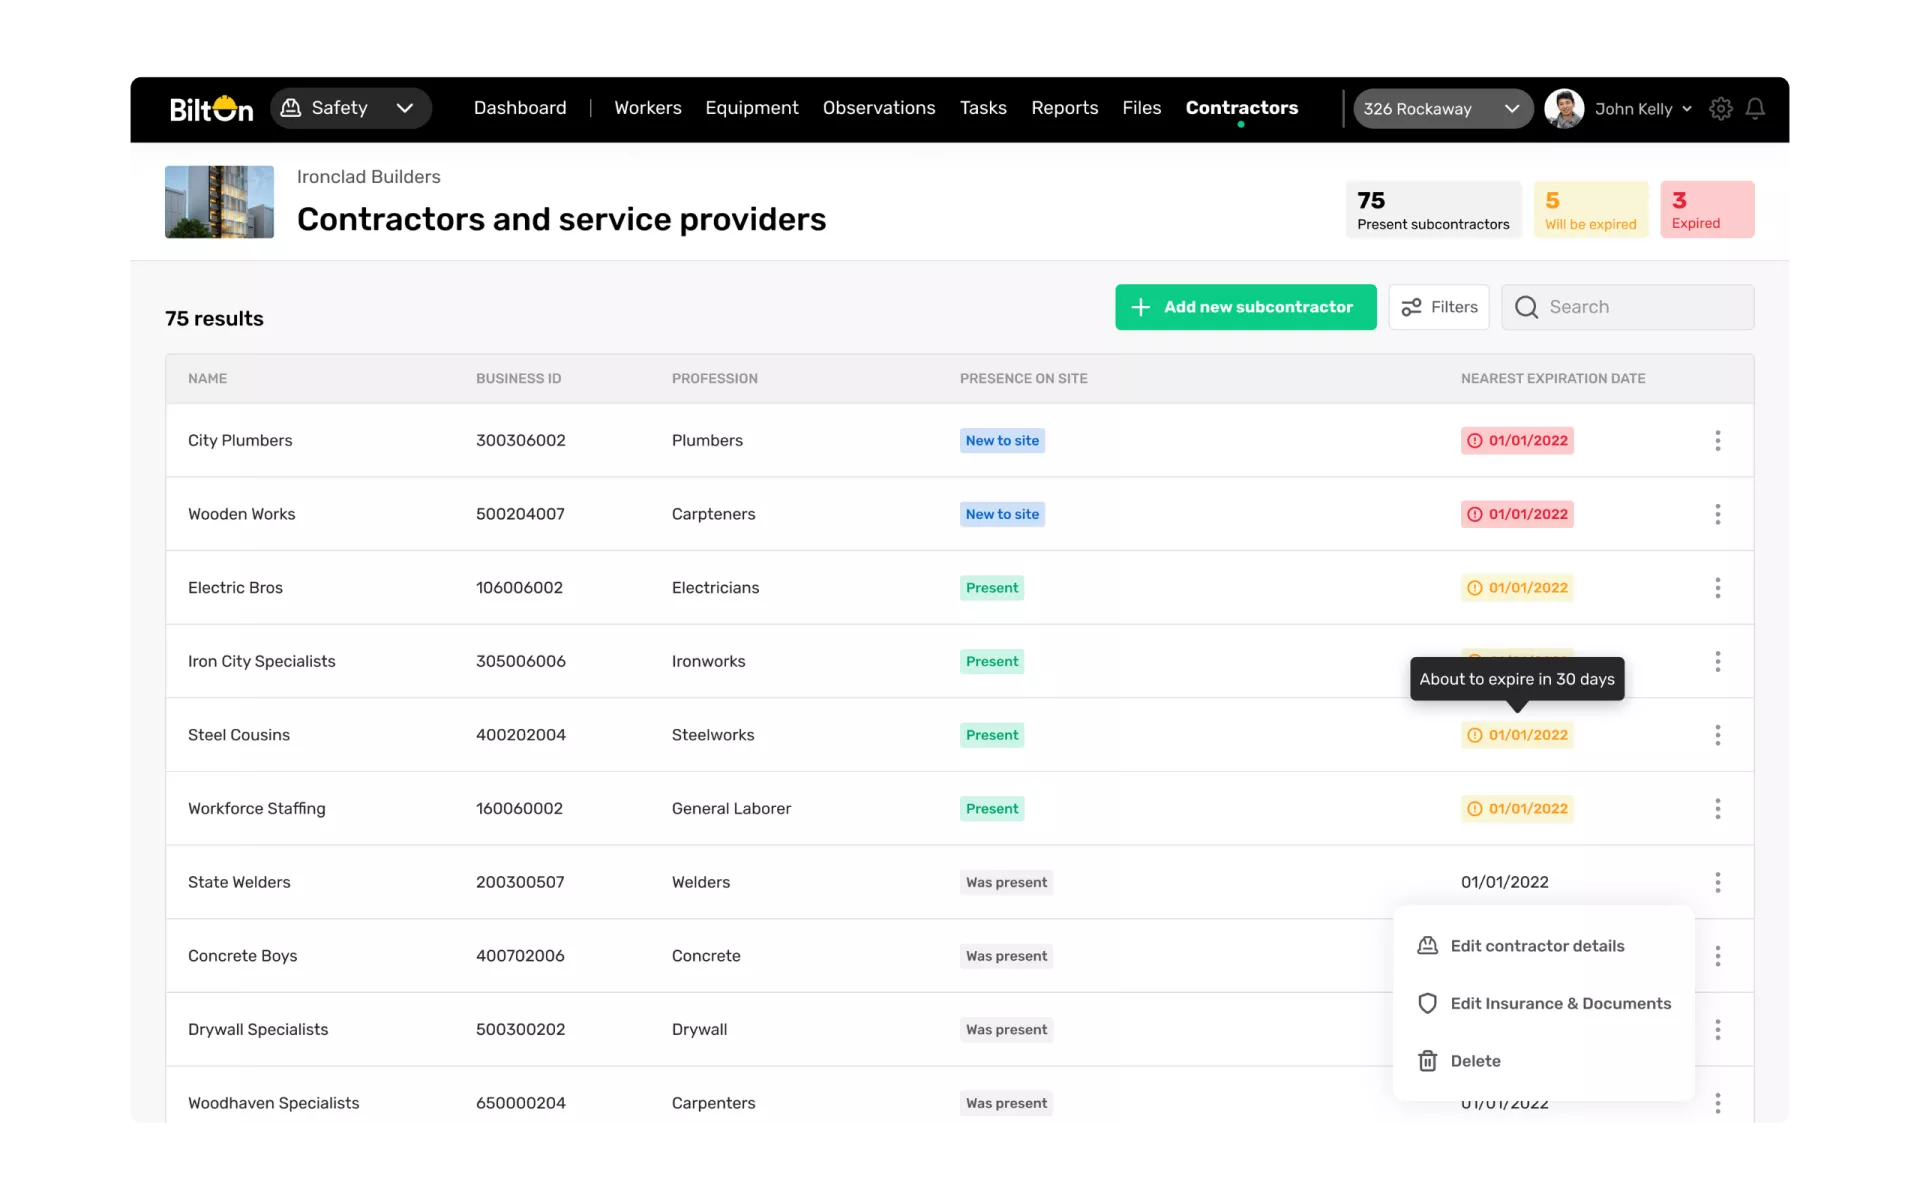Open row menu for Concrete Boys
Viewport: 1920px width, 1200px height.
click(x=1718, y=956)
